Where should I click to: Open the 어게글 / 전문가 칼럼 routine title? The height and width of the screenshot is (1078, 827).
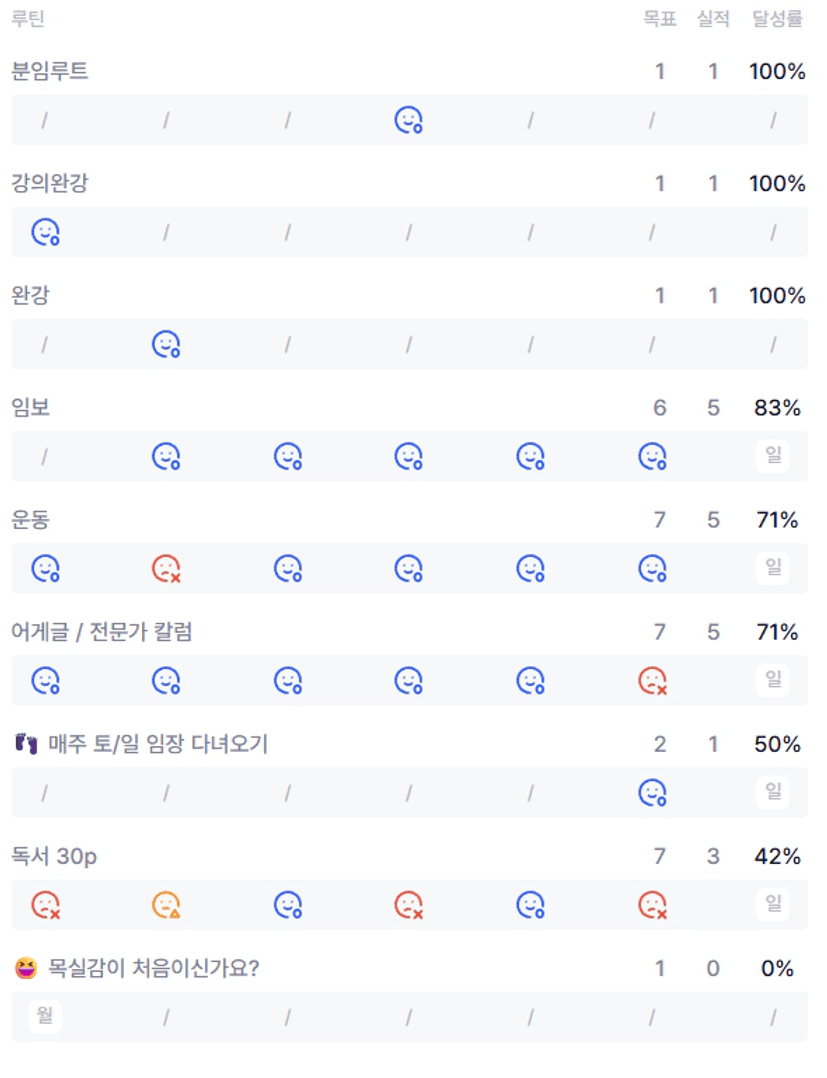click(x=101, y=632)
